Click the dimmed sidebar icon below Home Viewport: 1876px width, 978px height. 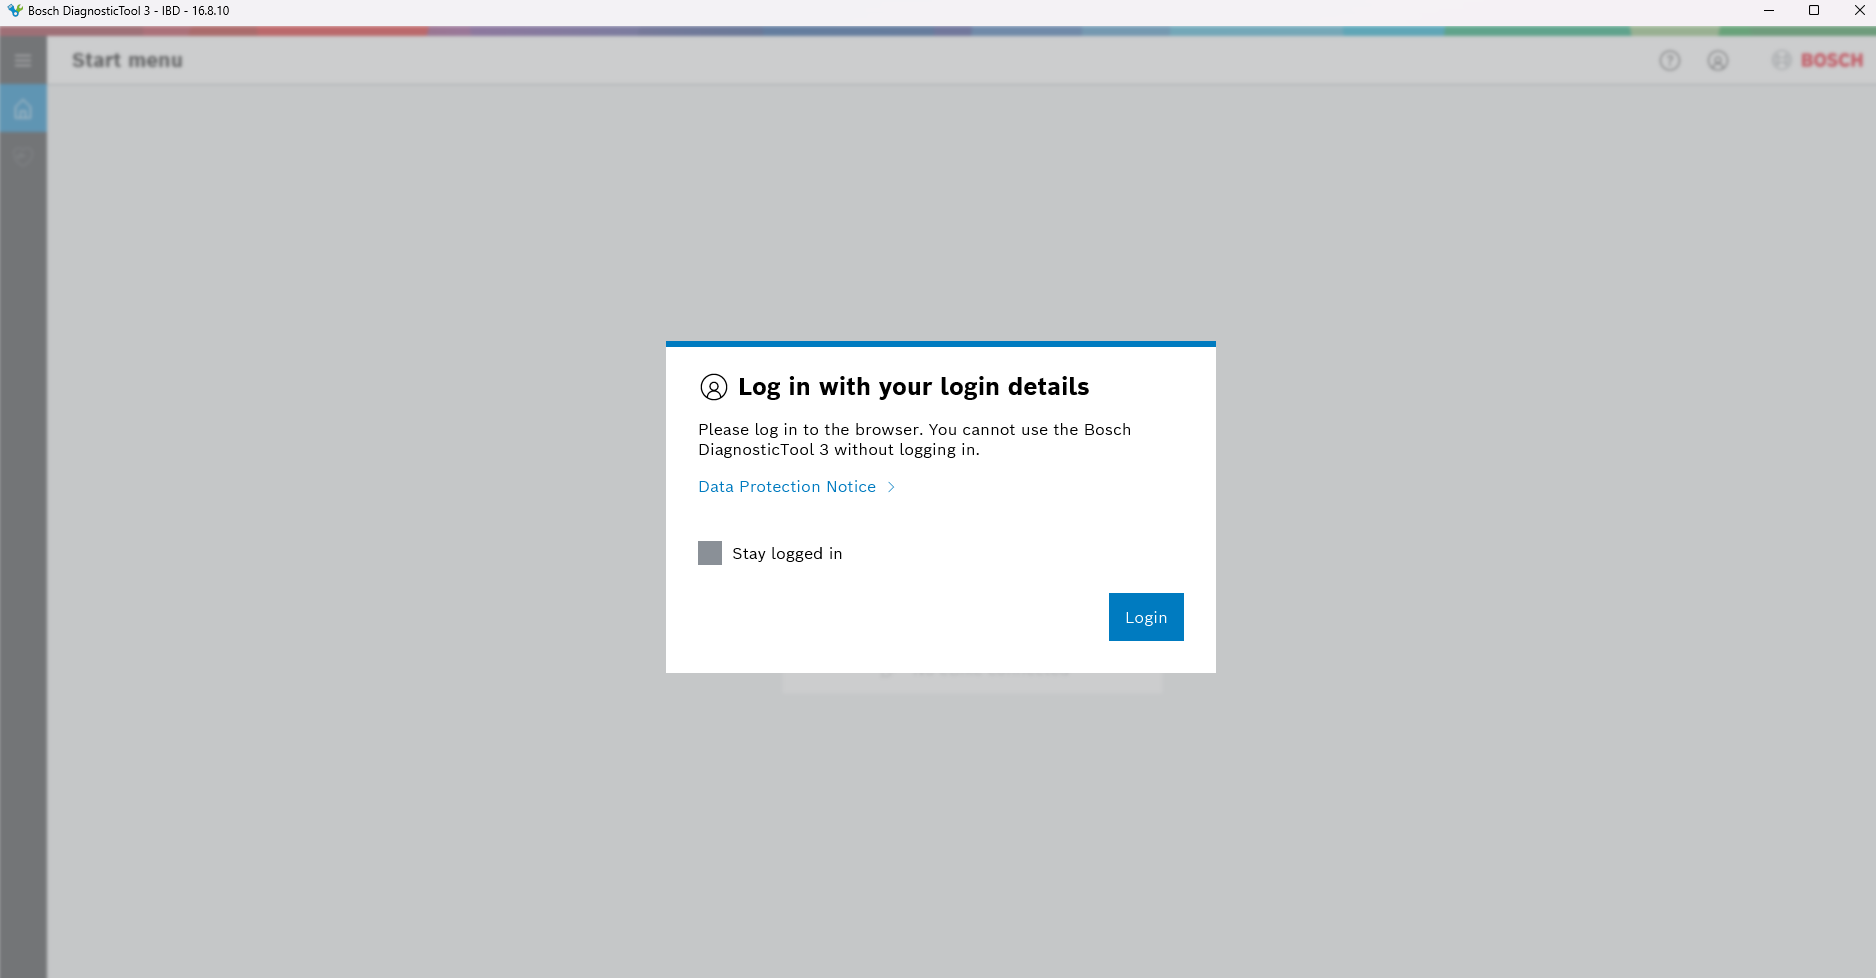23,157
